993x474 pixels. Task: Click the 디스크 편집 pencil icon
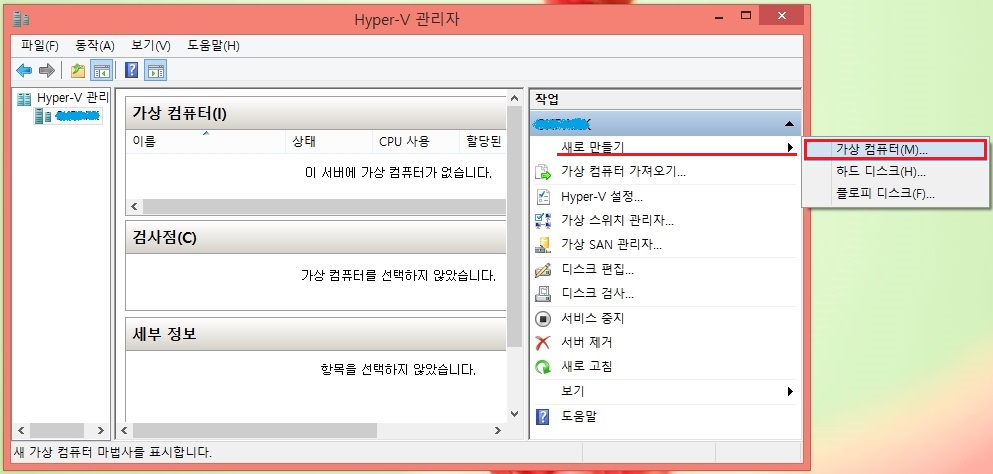click(543, 269)
